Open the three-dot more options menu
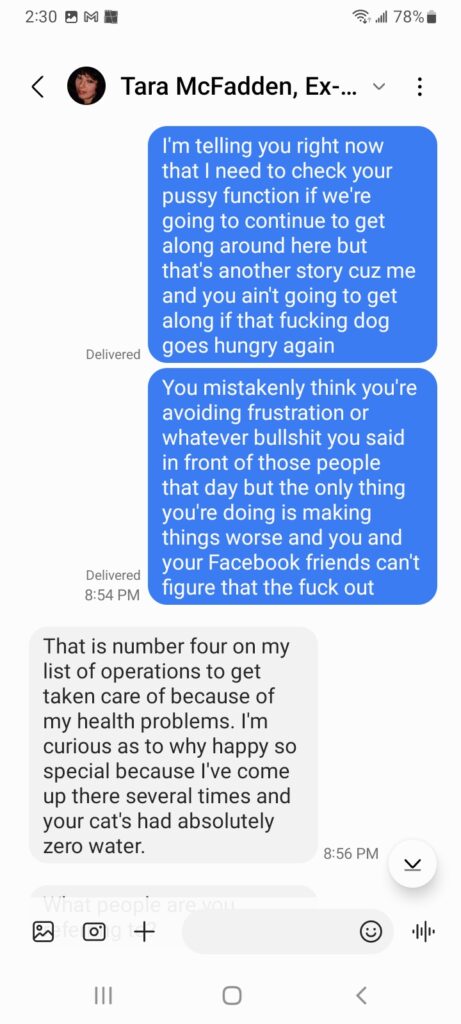This screenshot has height=1024, width=461. [x=420, y=86]
